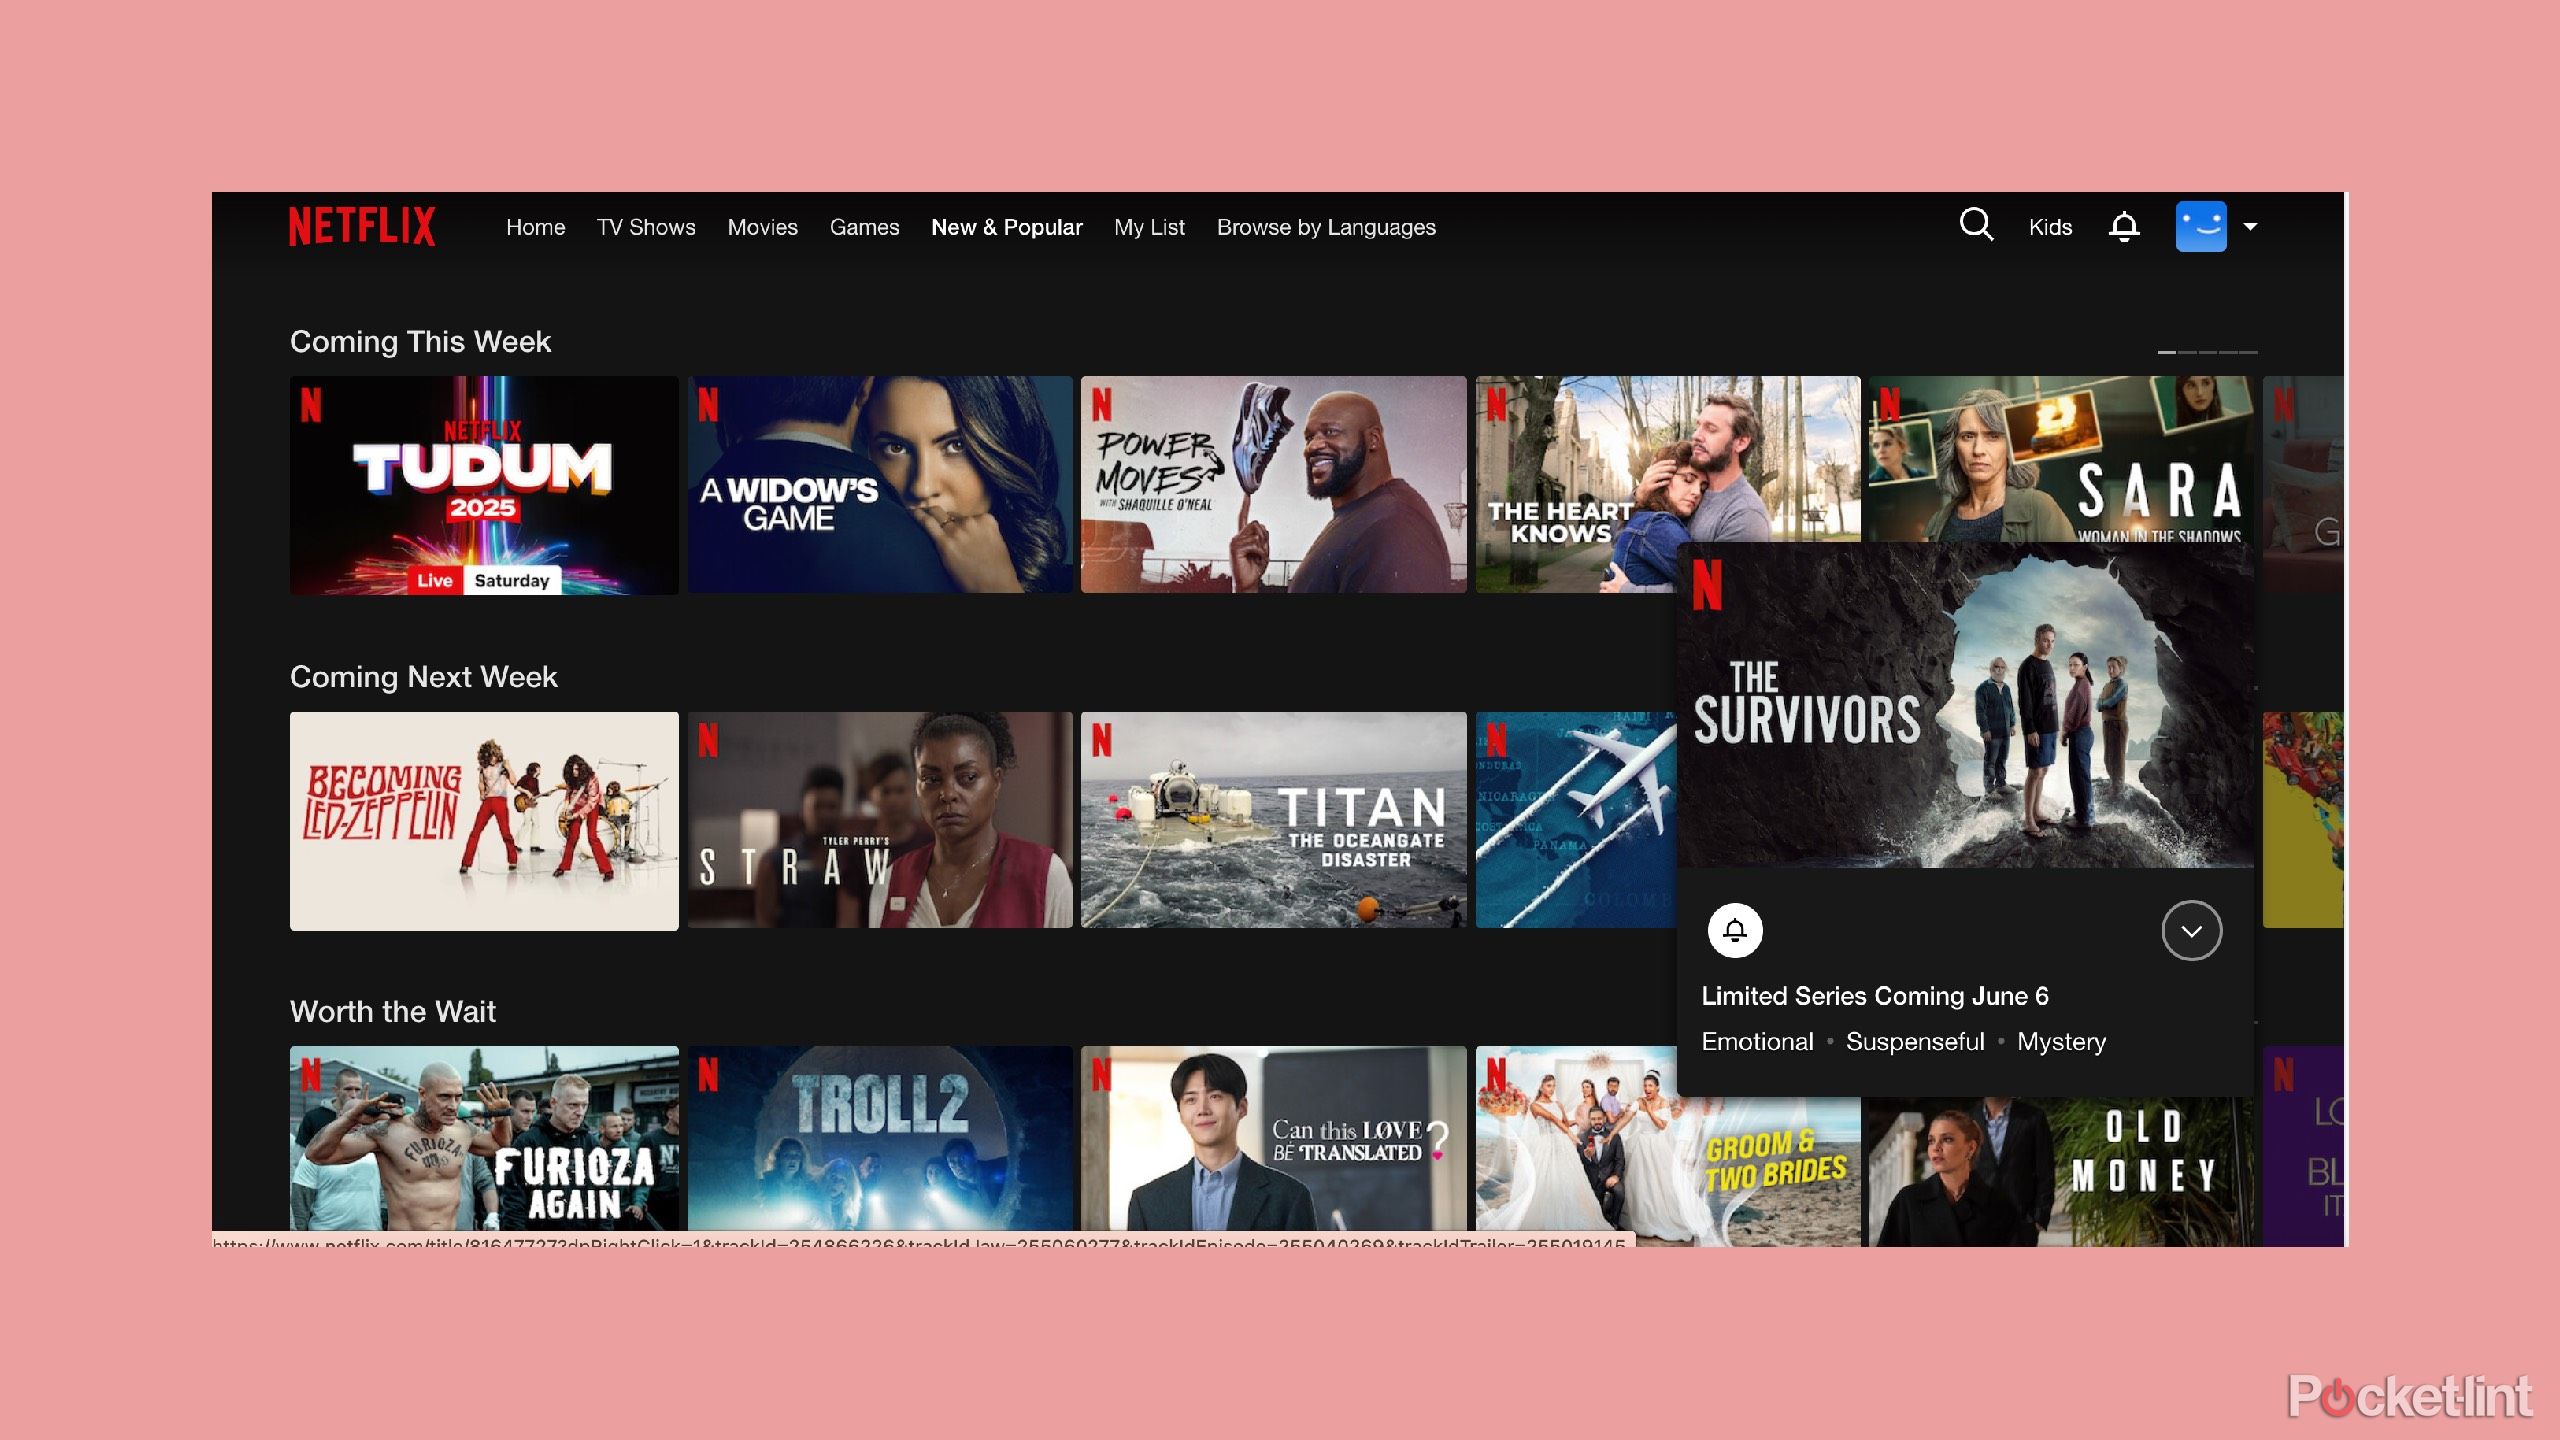Open the TV Shows menu item
The height and width of the screenshot is (1440, 2560).
click(646, 227)
